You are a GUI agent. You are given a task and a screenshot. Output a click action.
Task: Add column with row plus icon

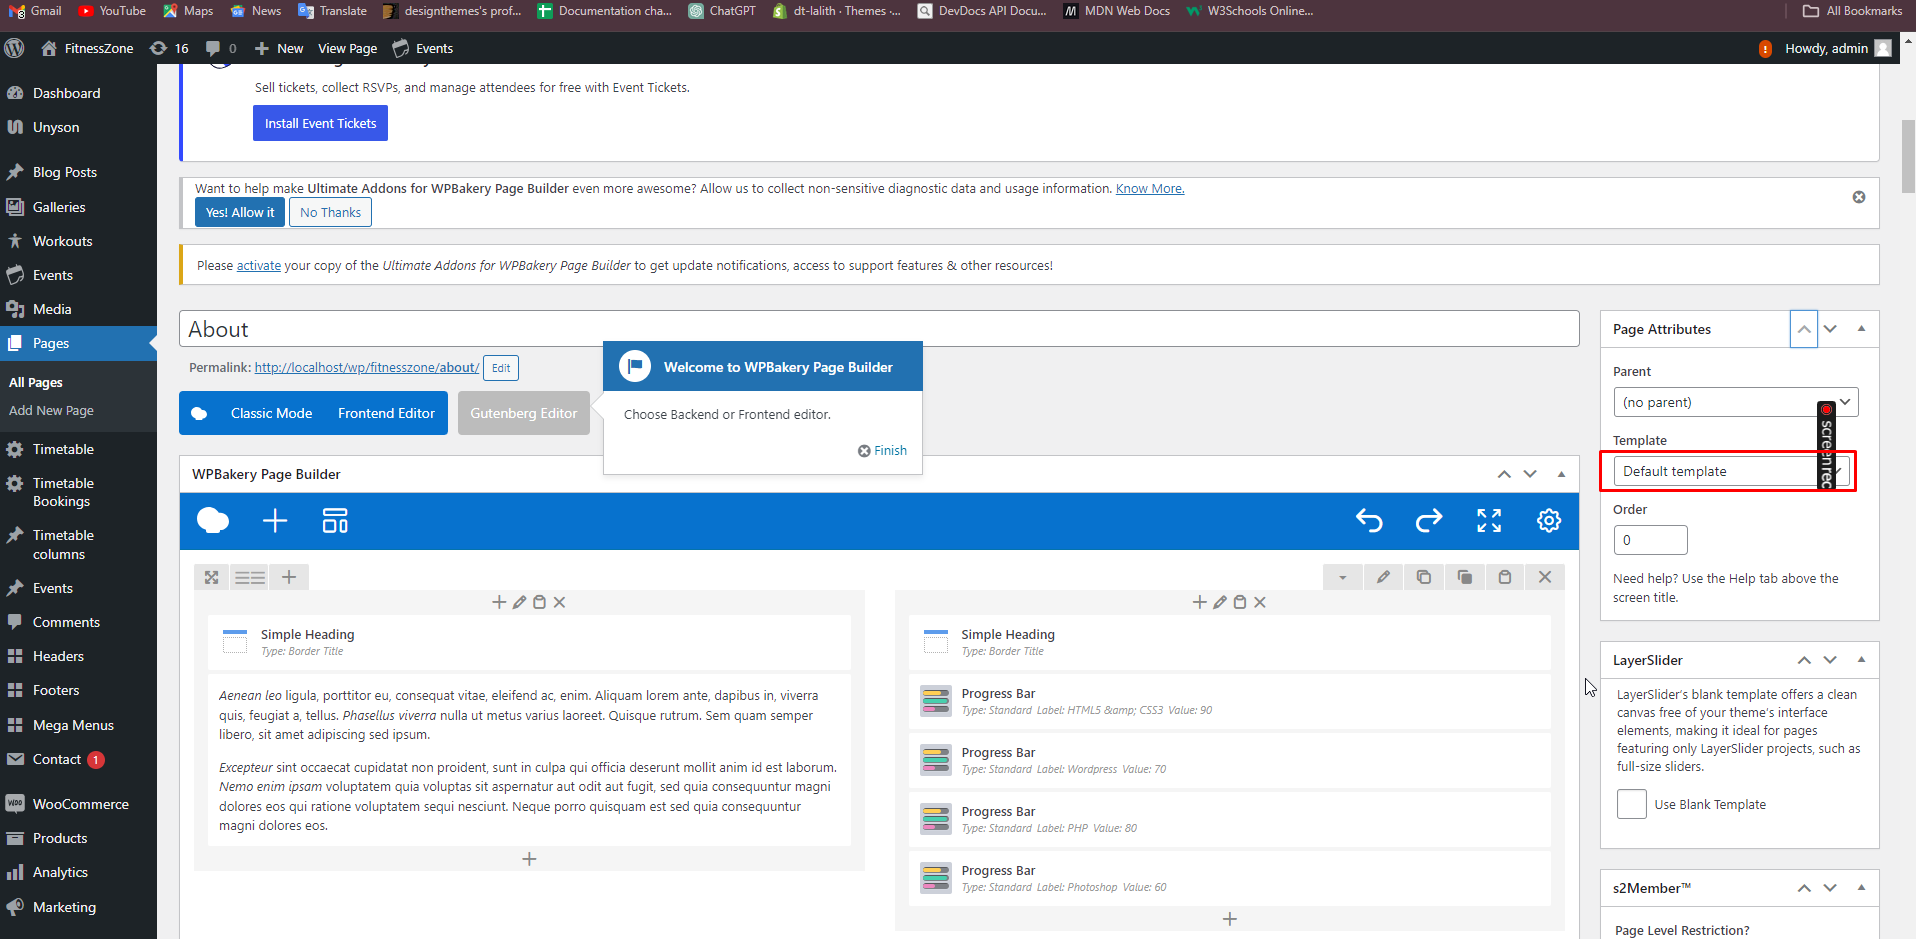[289, 577]
